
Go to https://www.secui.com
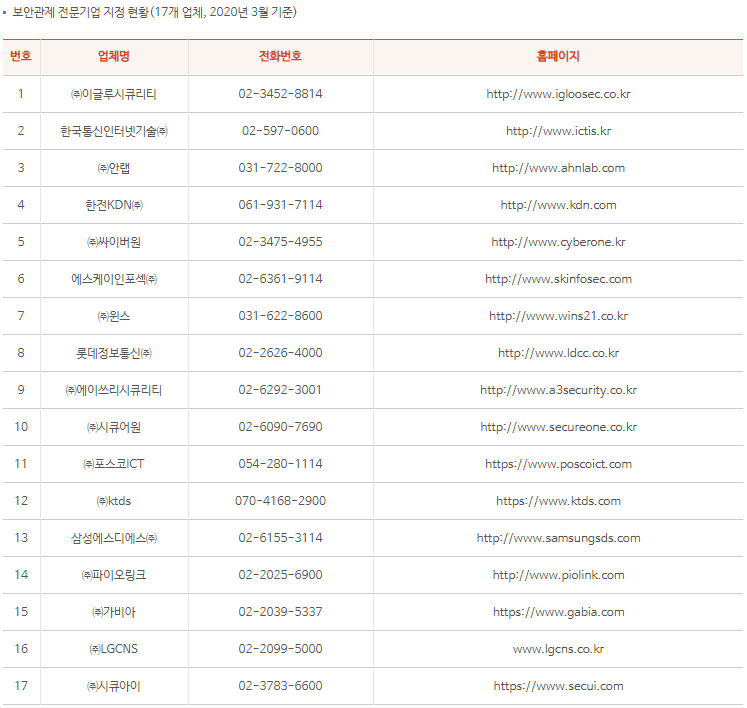point(558,686)
